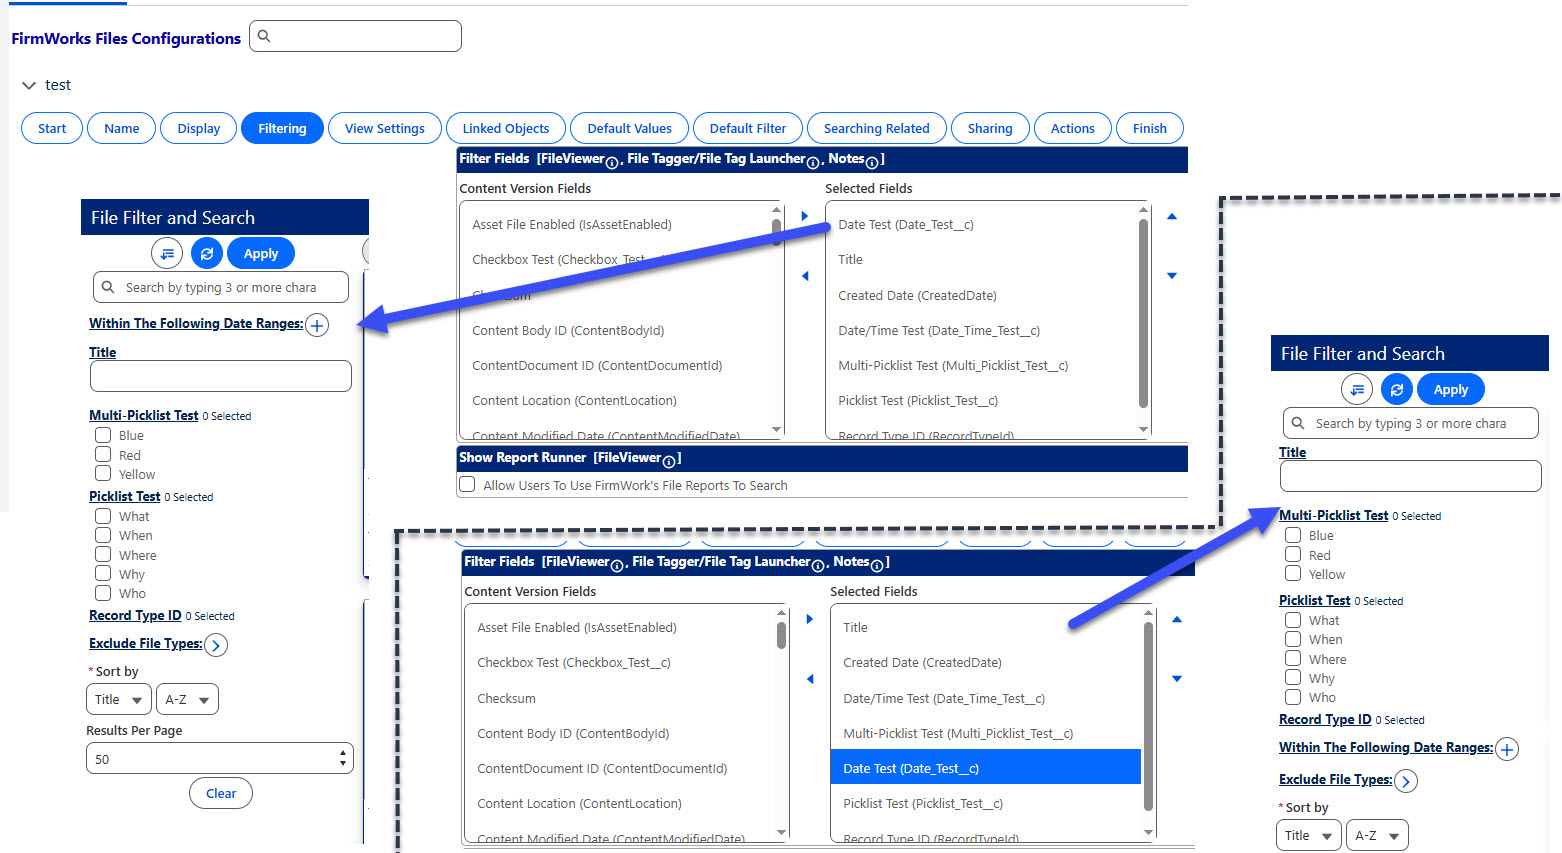
Task: Click the refresh icon in File Filter and Search
Action: point(206,253)
